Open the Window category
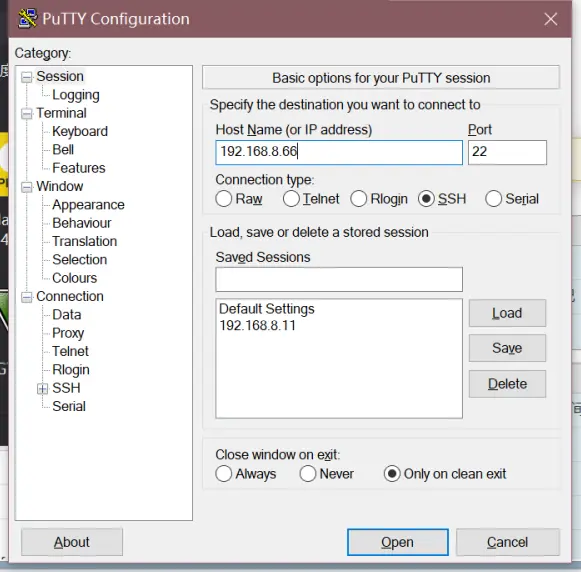The height and width of the screenshot is (572, 581). pyautogui.click(x=60, y=186)
